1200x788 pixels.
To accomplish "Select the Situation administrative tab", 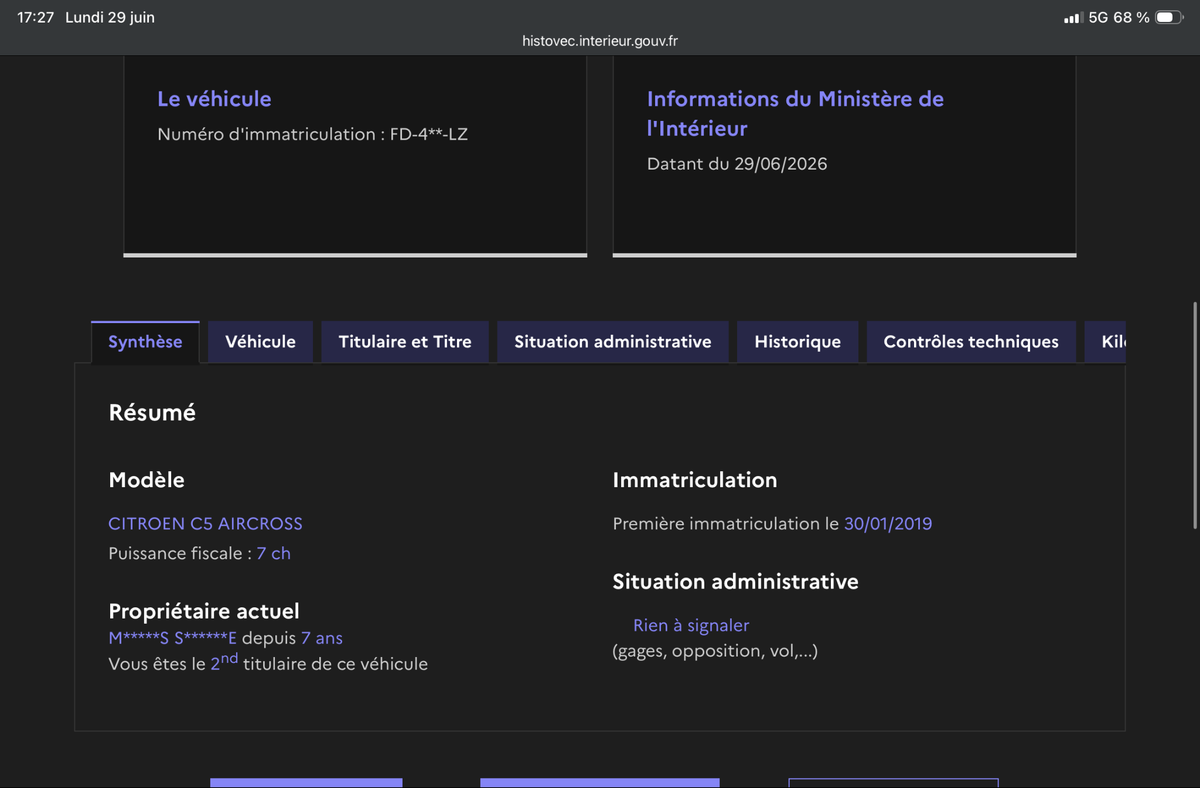I will [613, 342].
